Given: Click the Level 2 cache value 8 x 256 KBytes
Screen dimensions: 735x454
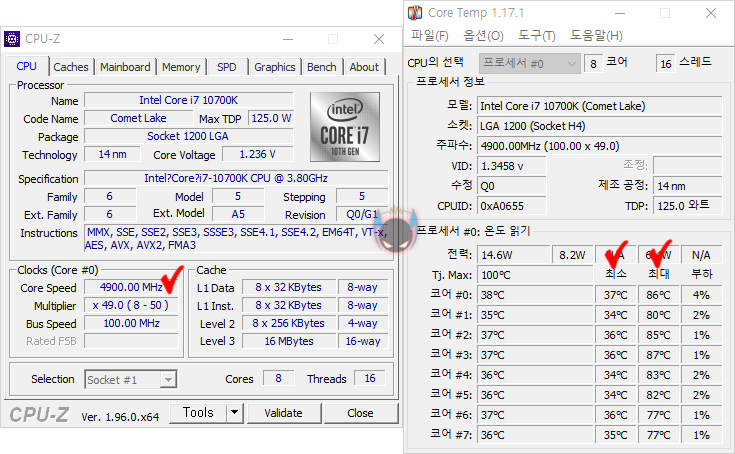Looking at the screenshot, I should pyautogui.click(x=289, y=323).
